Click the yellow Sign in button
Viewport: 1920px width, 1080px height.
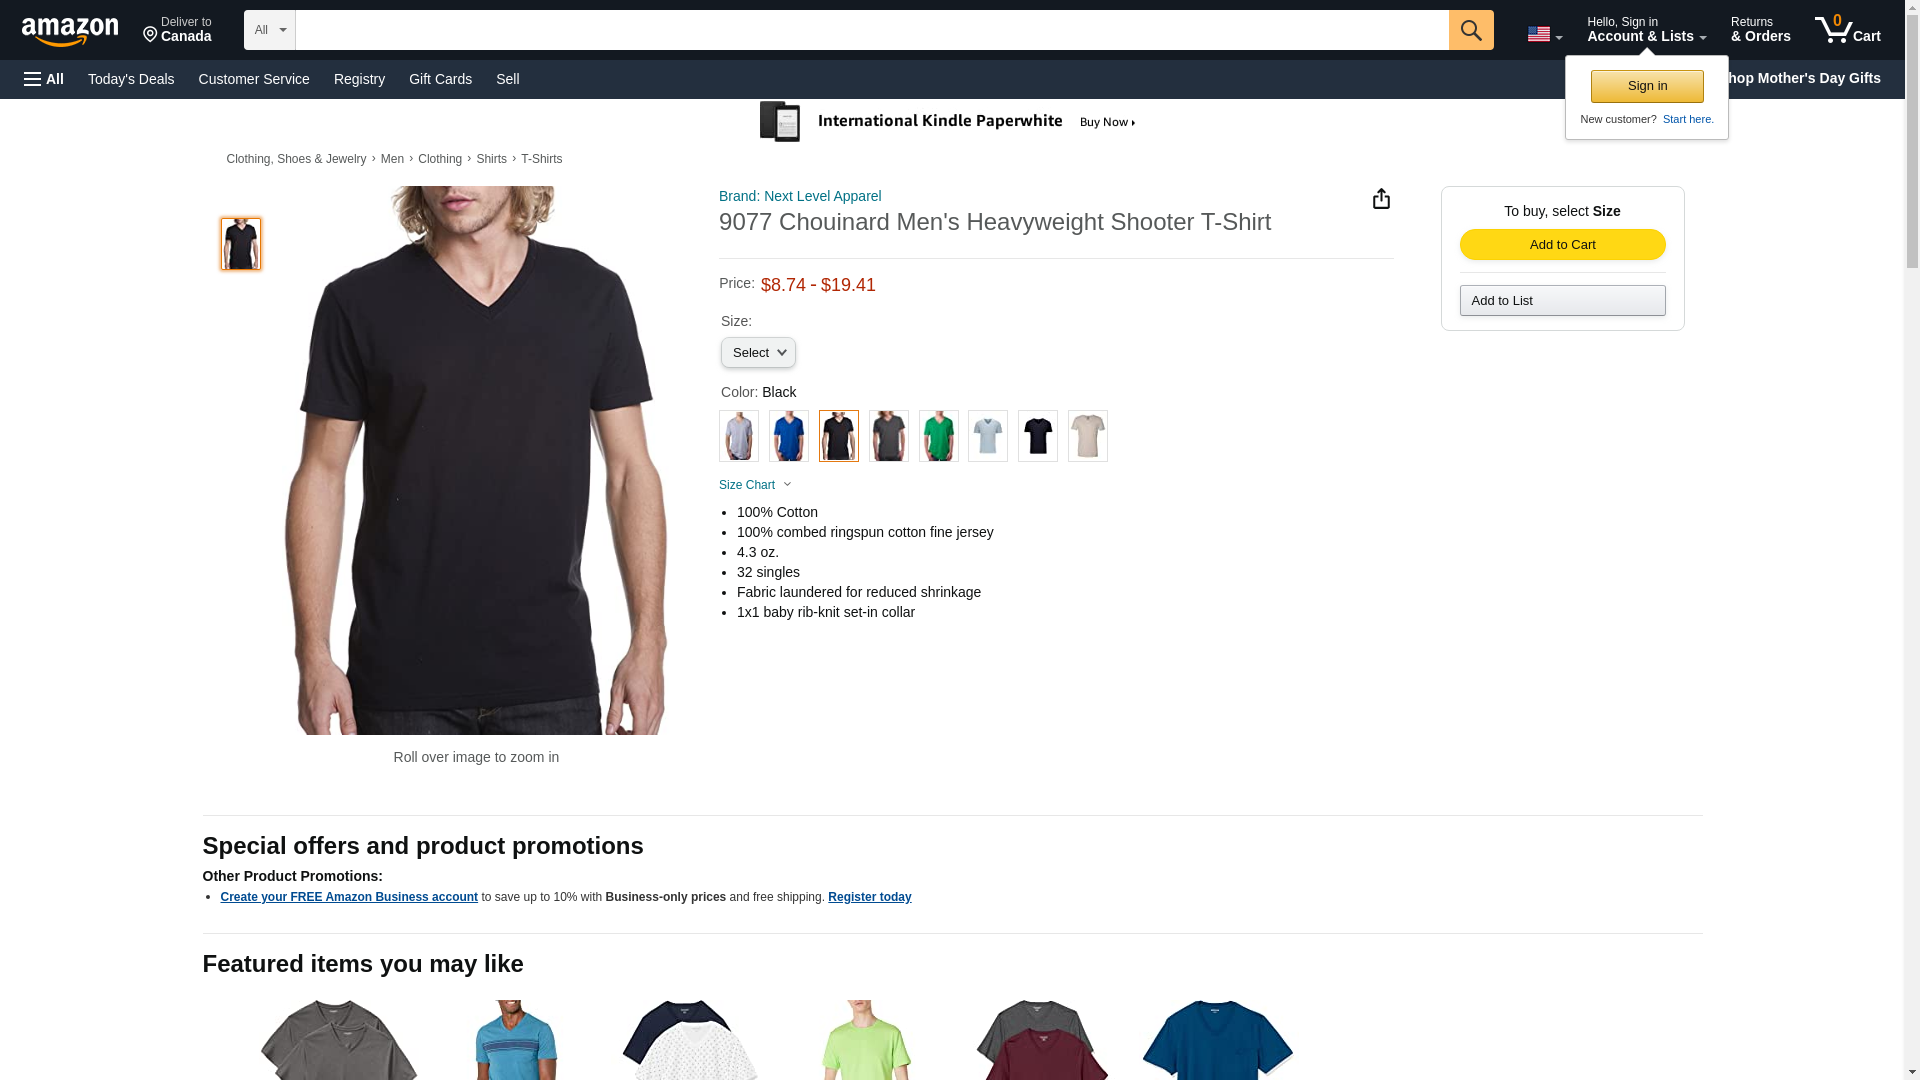pyautogui.click(x=1647, y=86)
